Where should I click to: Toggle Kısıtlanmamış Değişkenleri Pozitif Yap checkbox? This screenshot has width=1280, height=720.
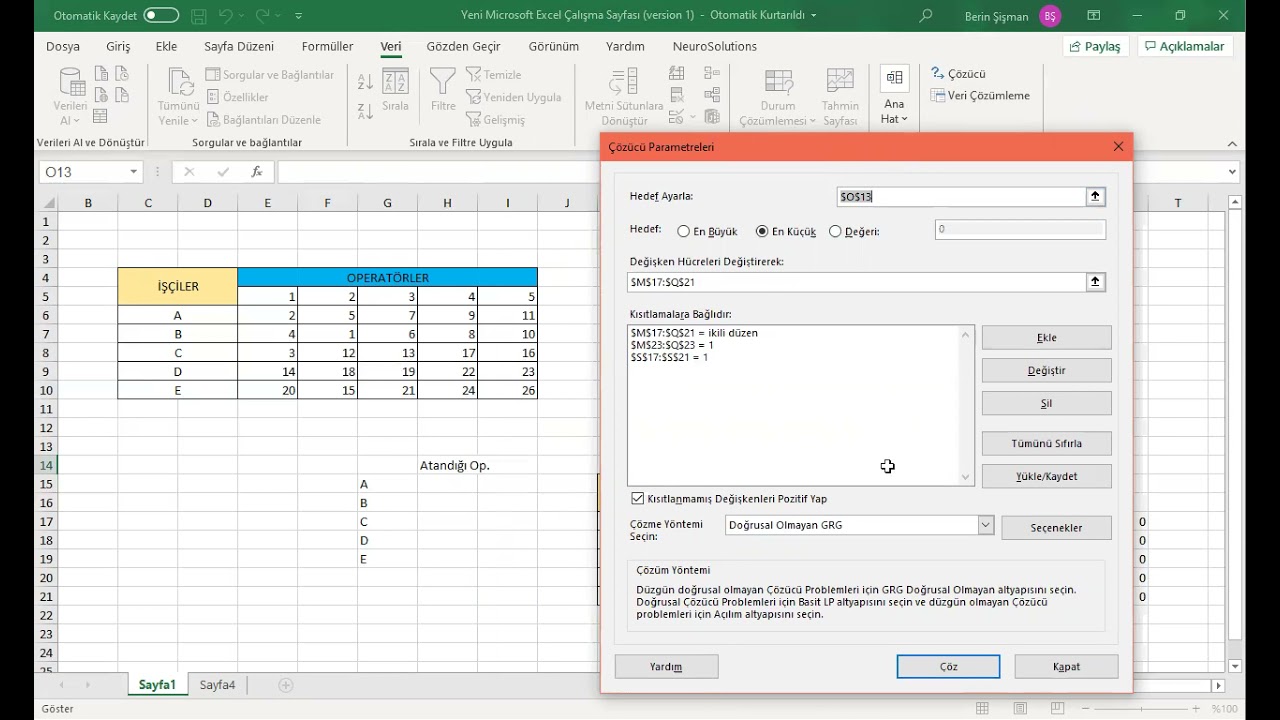(638, 498)
